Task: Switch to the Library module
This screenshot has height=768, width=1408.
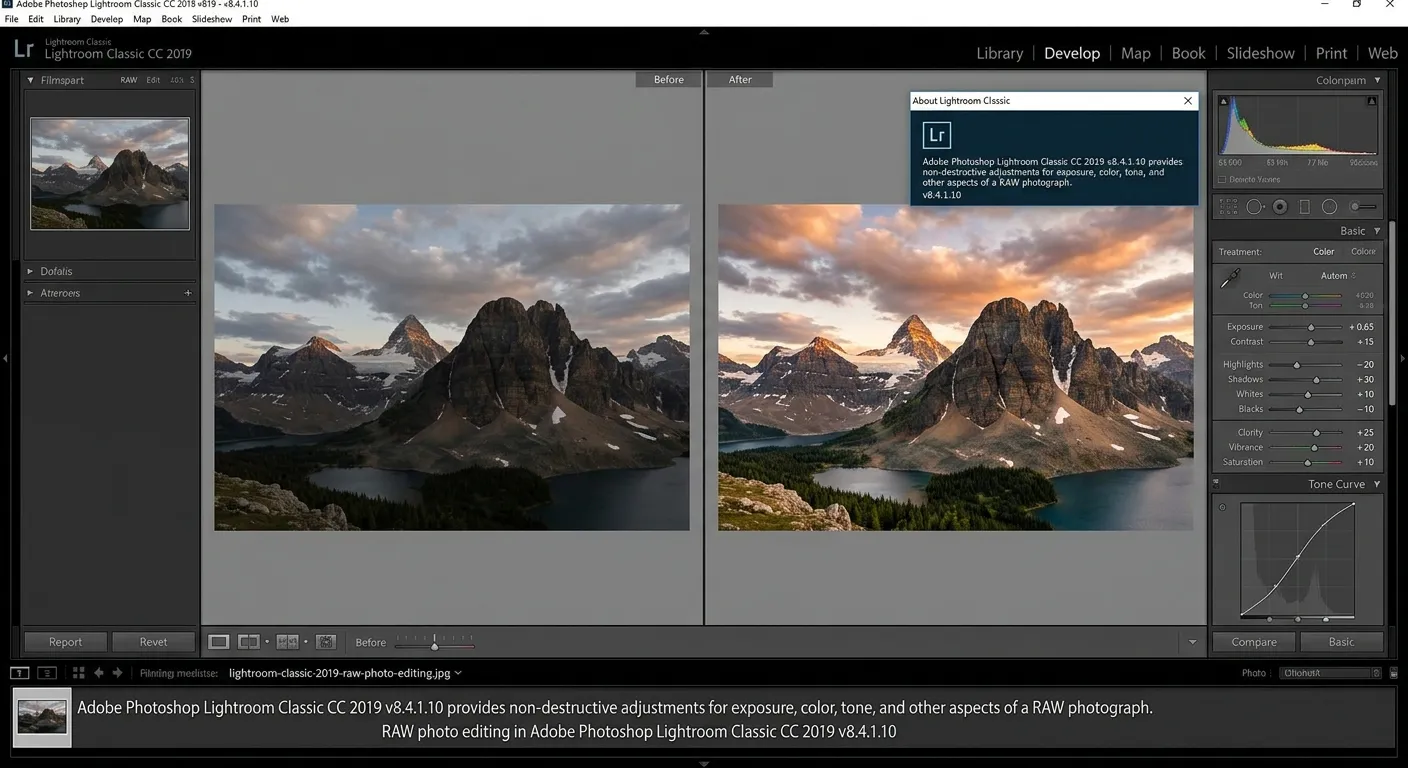Action: click(x=1000, y=53)
